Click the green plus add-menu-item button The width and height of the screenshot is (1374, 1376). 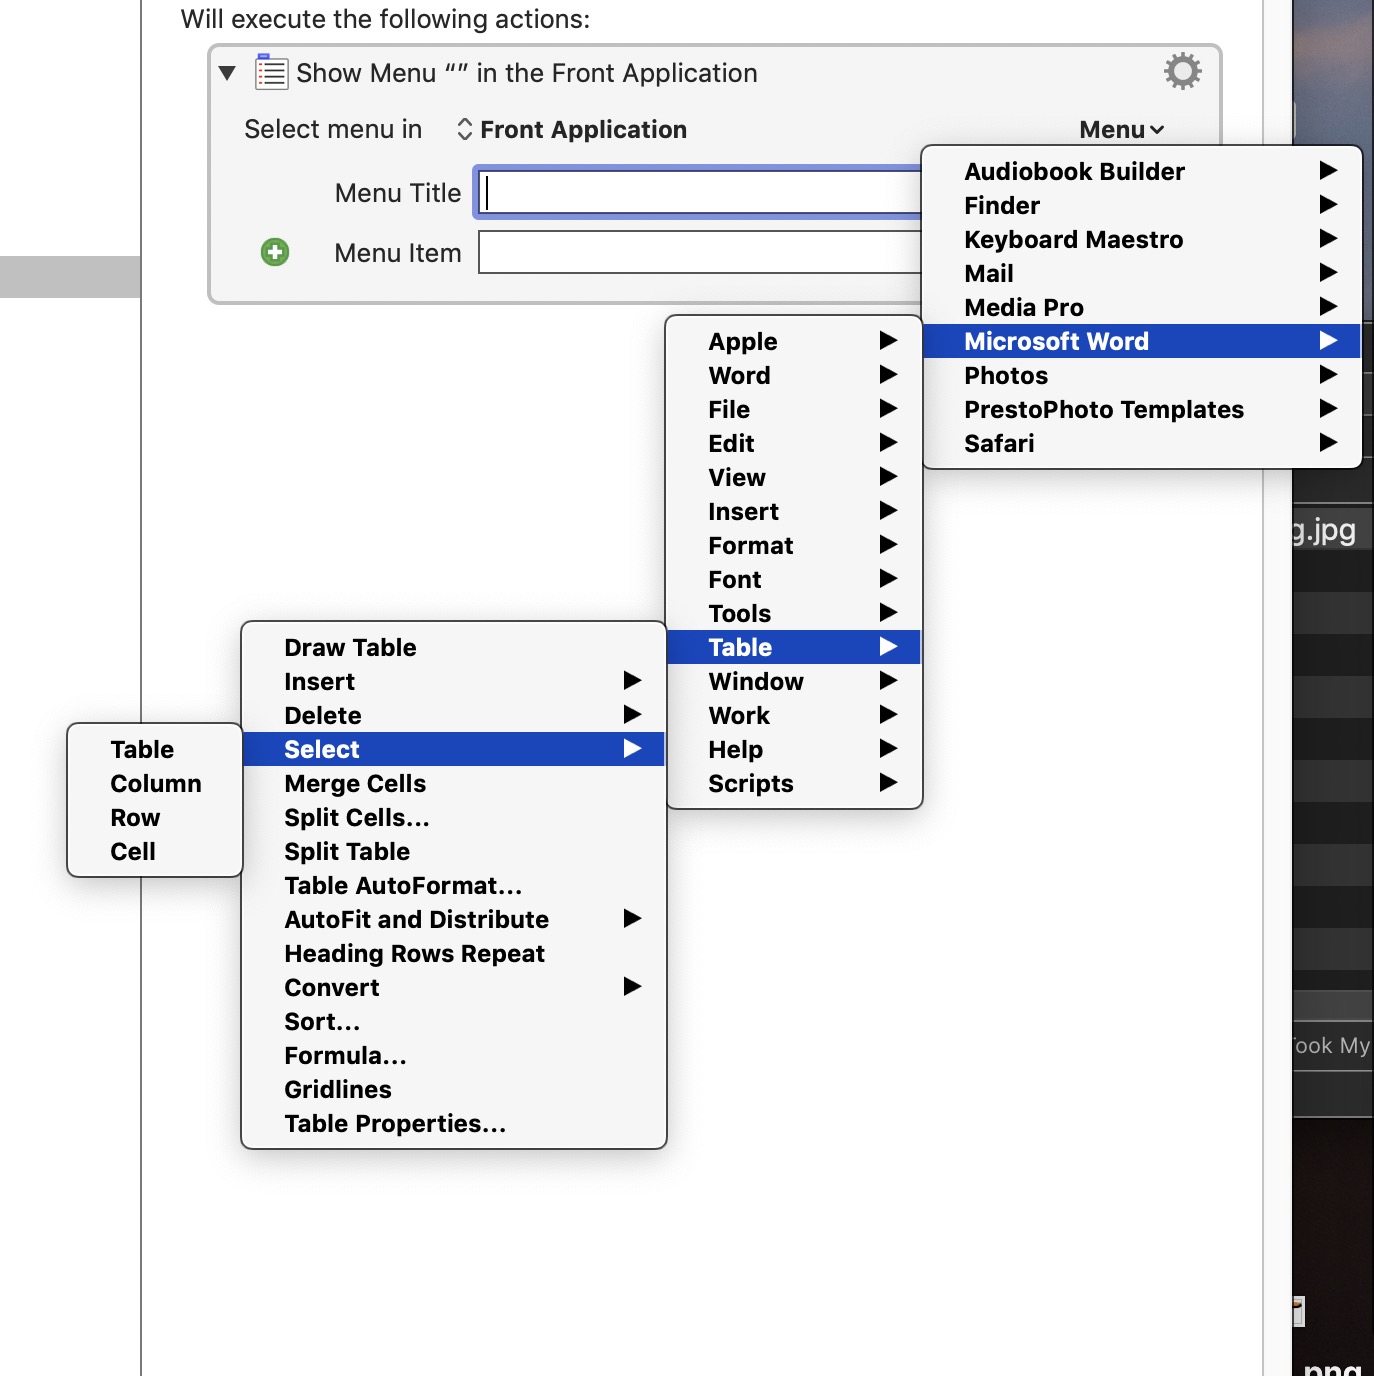tap(275, 252)
